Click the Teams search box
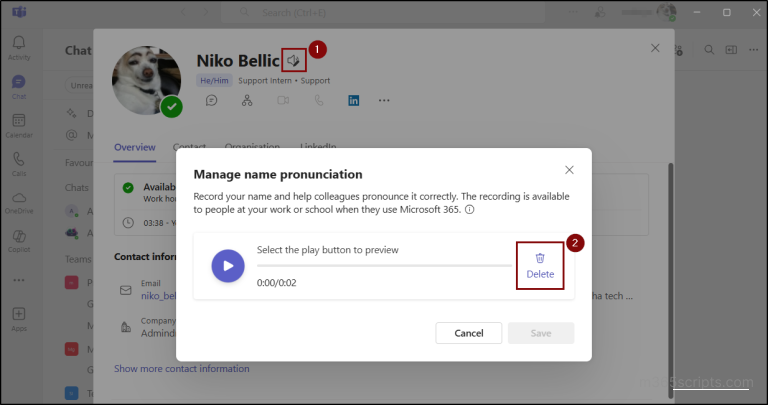The width and height of the screenshot is (768, 405). point(384,13)
